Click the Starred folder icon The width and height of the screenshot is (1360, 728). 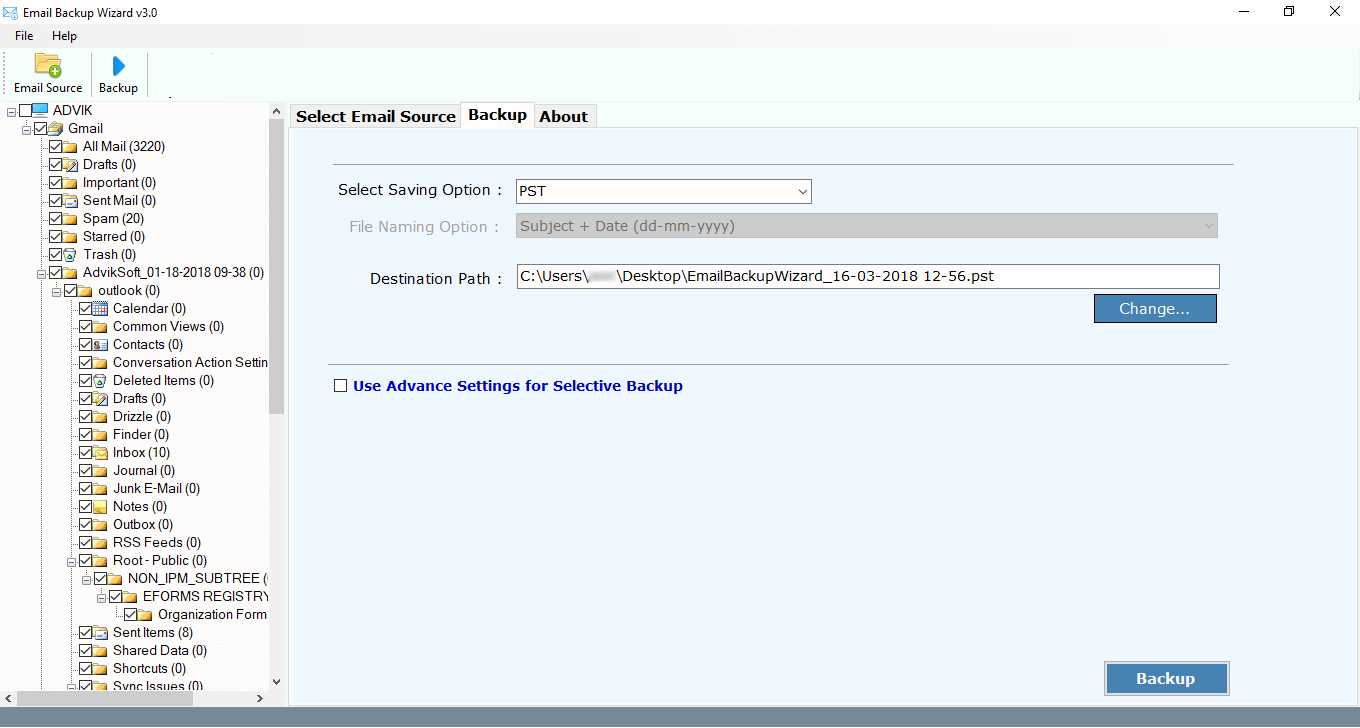[70, 236]
